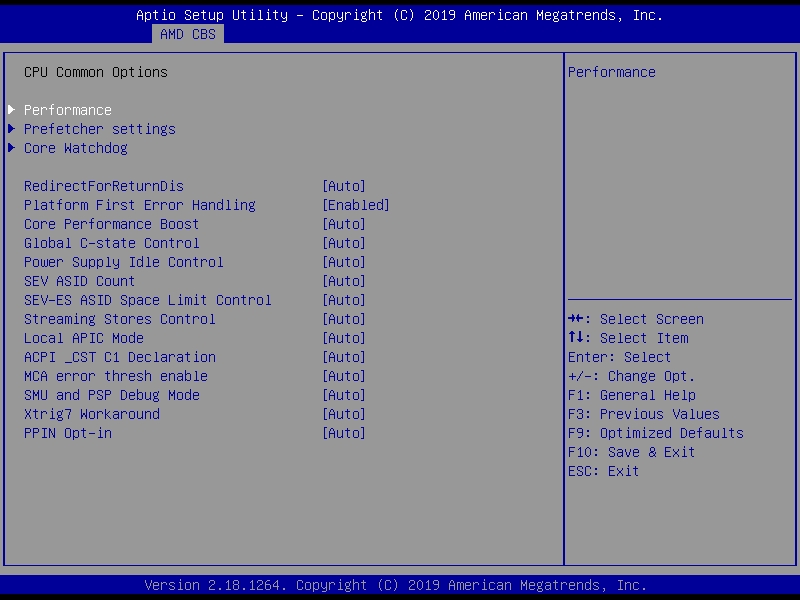The image size is (800, 600).
Task: Click the arrow icon beside Core Watchdog
Action: point(12,148)
